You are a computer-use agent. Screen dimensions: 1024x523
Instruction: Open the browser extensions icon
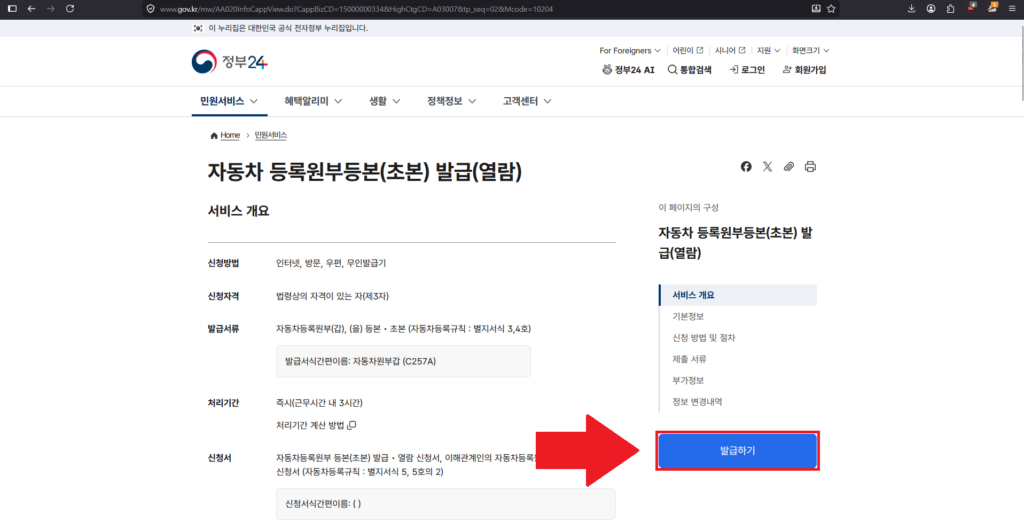coord(951,9)
